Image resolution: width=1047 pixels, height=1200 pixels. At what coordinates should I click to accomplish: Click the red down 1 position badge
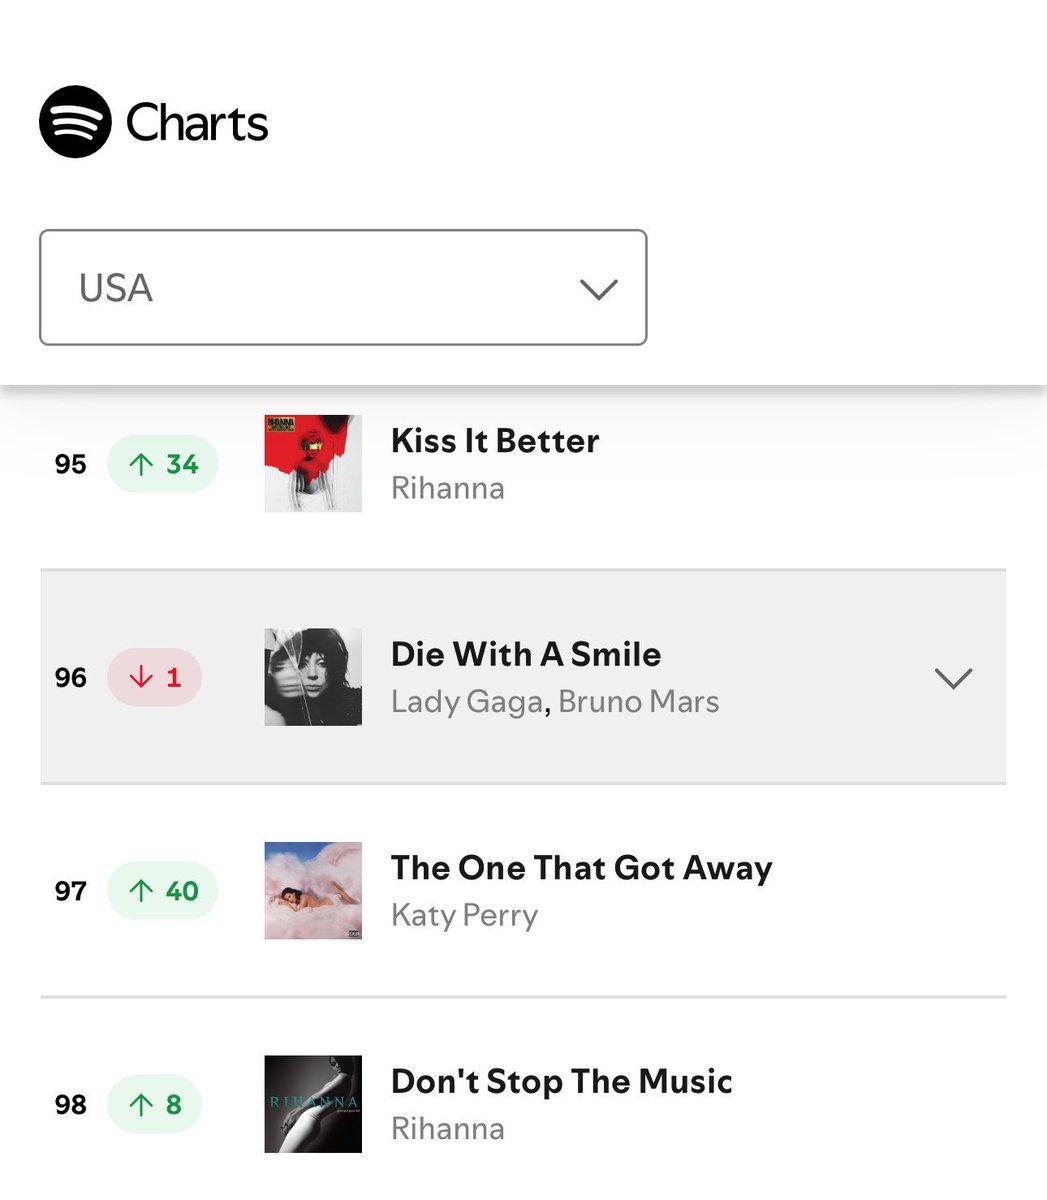[155, 678]
